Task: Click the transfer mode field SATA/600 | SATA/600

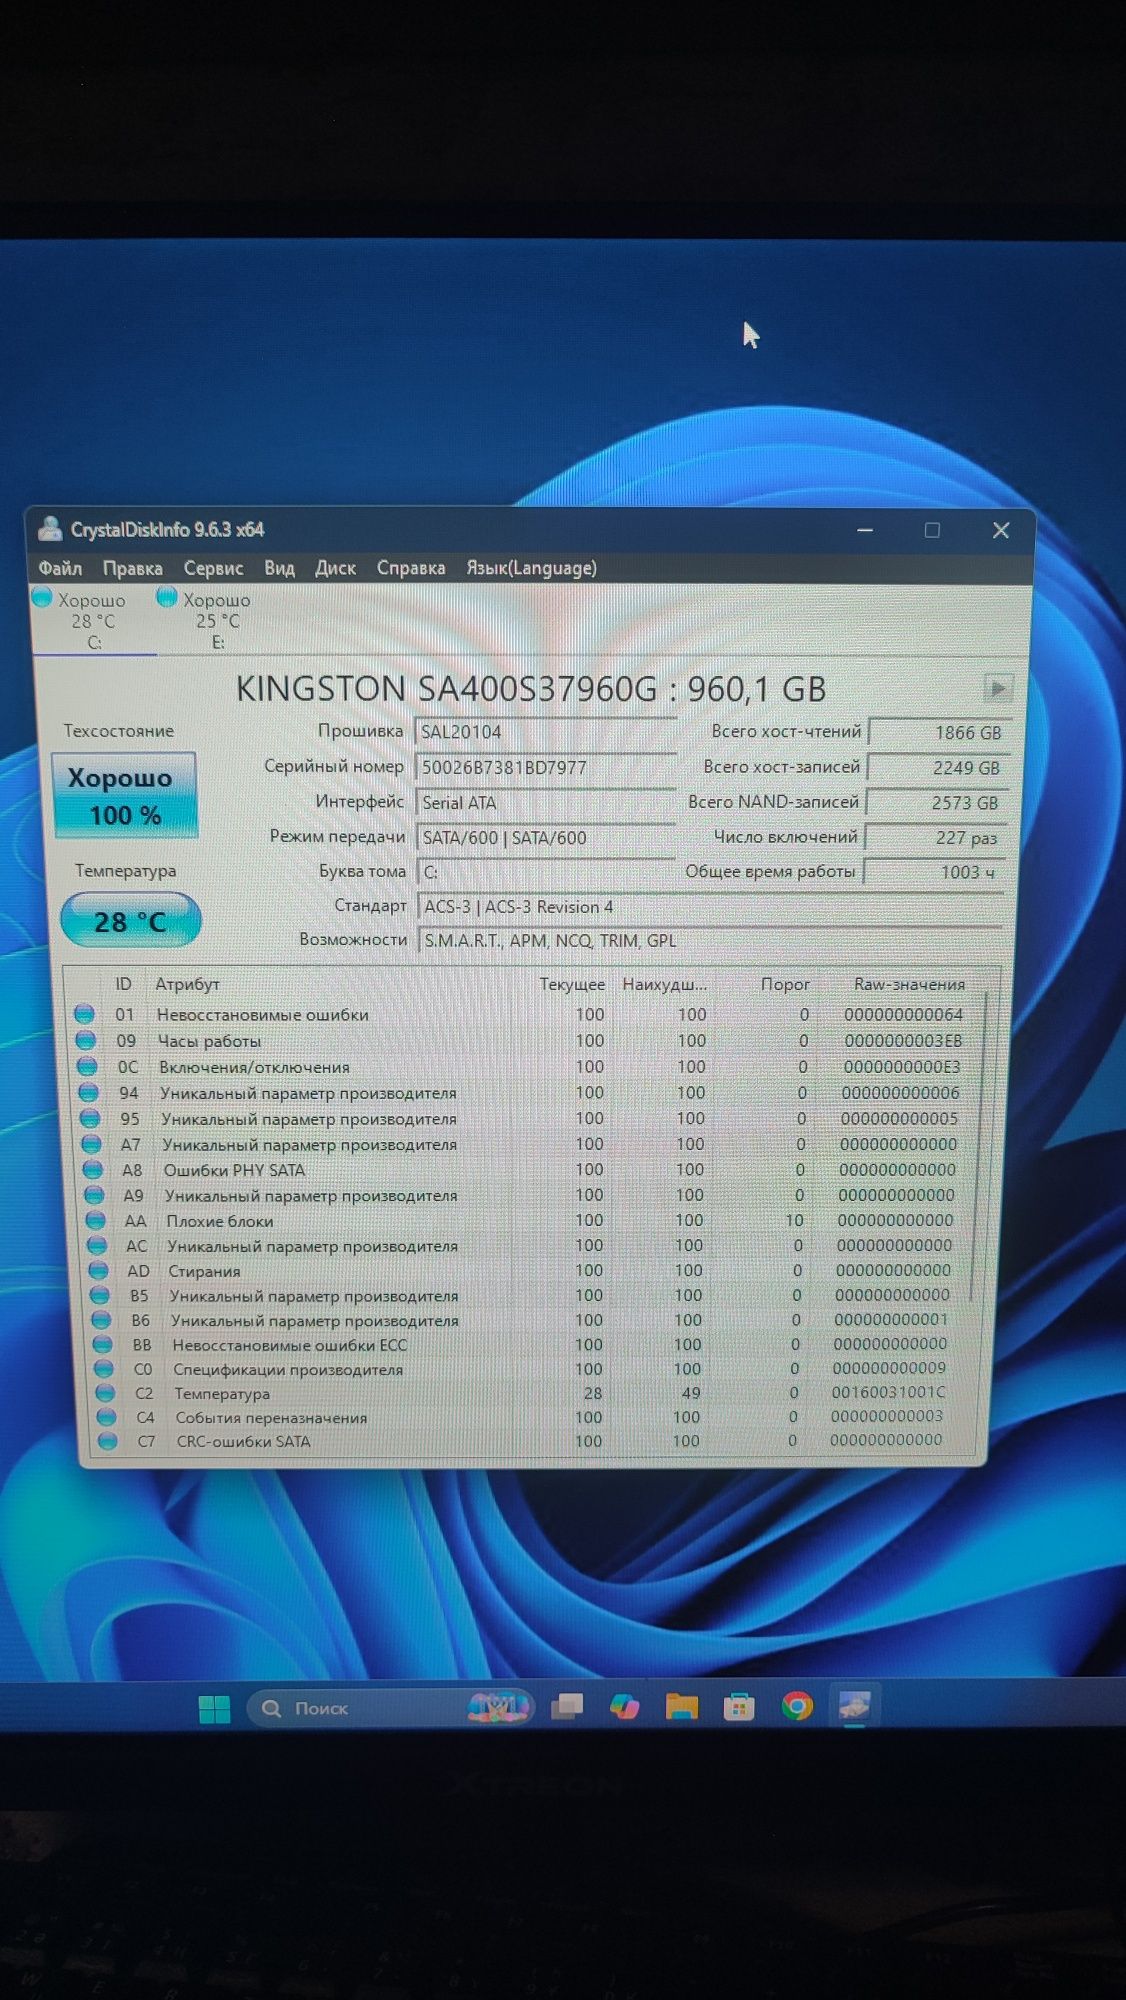Action: click(x=545, y=837)
